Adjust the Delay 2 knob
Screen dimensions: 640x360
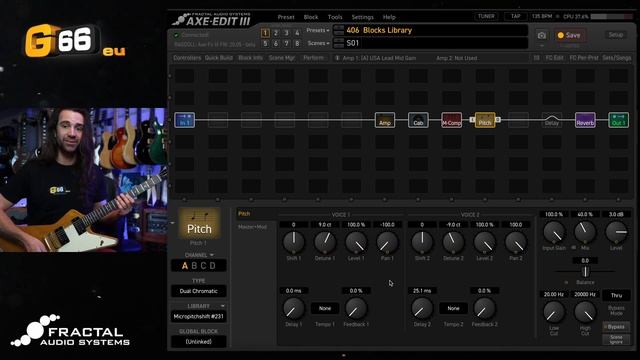coord(422,309)
